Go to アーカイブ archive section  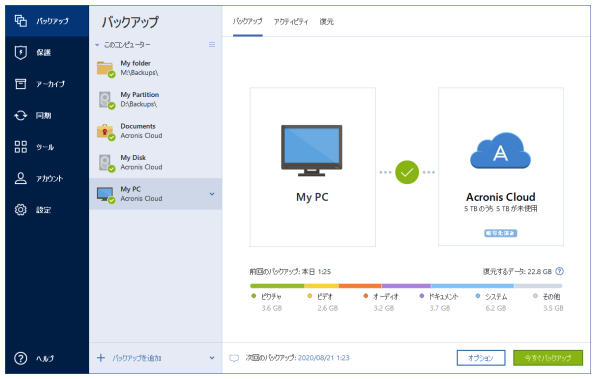[47, 84]
